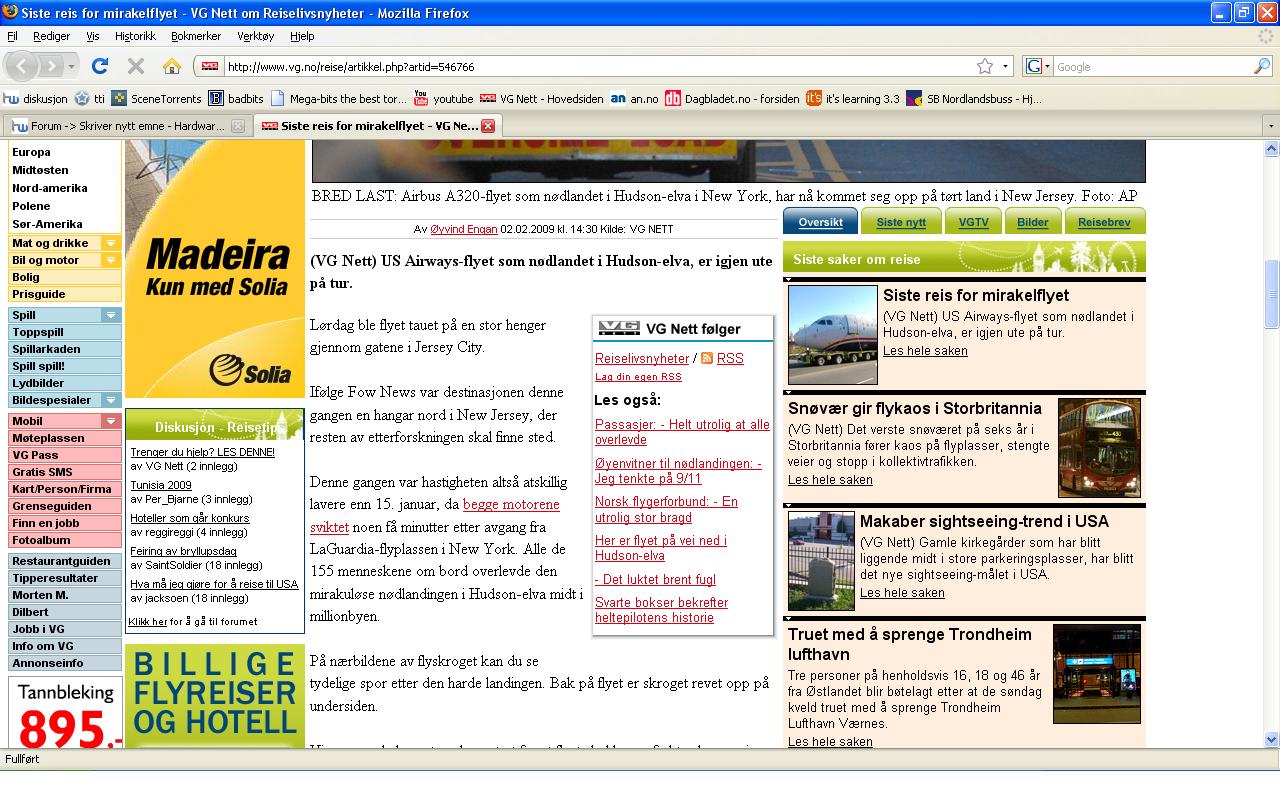Click the scrollbar down arrow
Viewport: 1280px width, 800px height.
pyautogui.click(x=1272, y=740)
